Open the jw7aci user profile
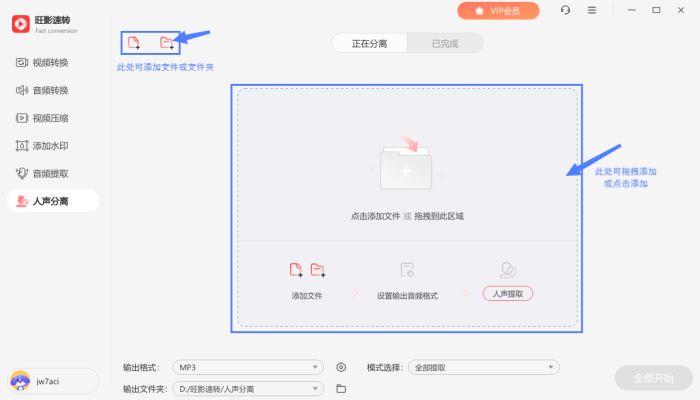 53,381
